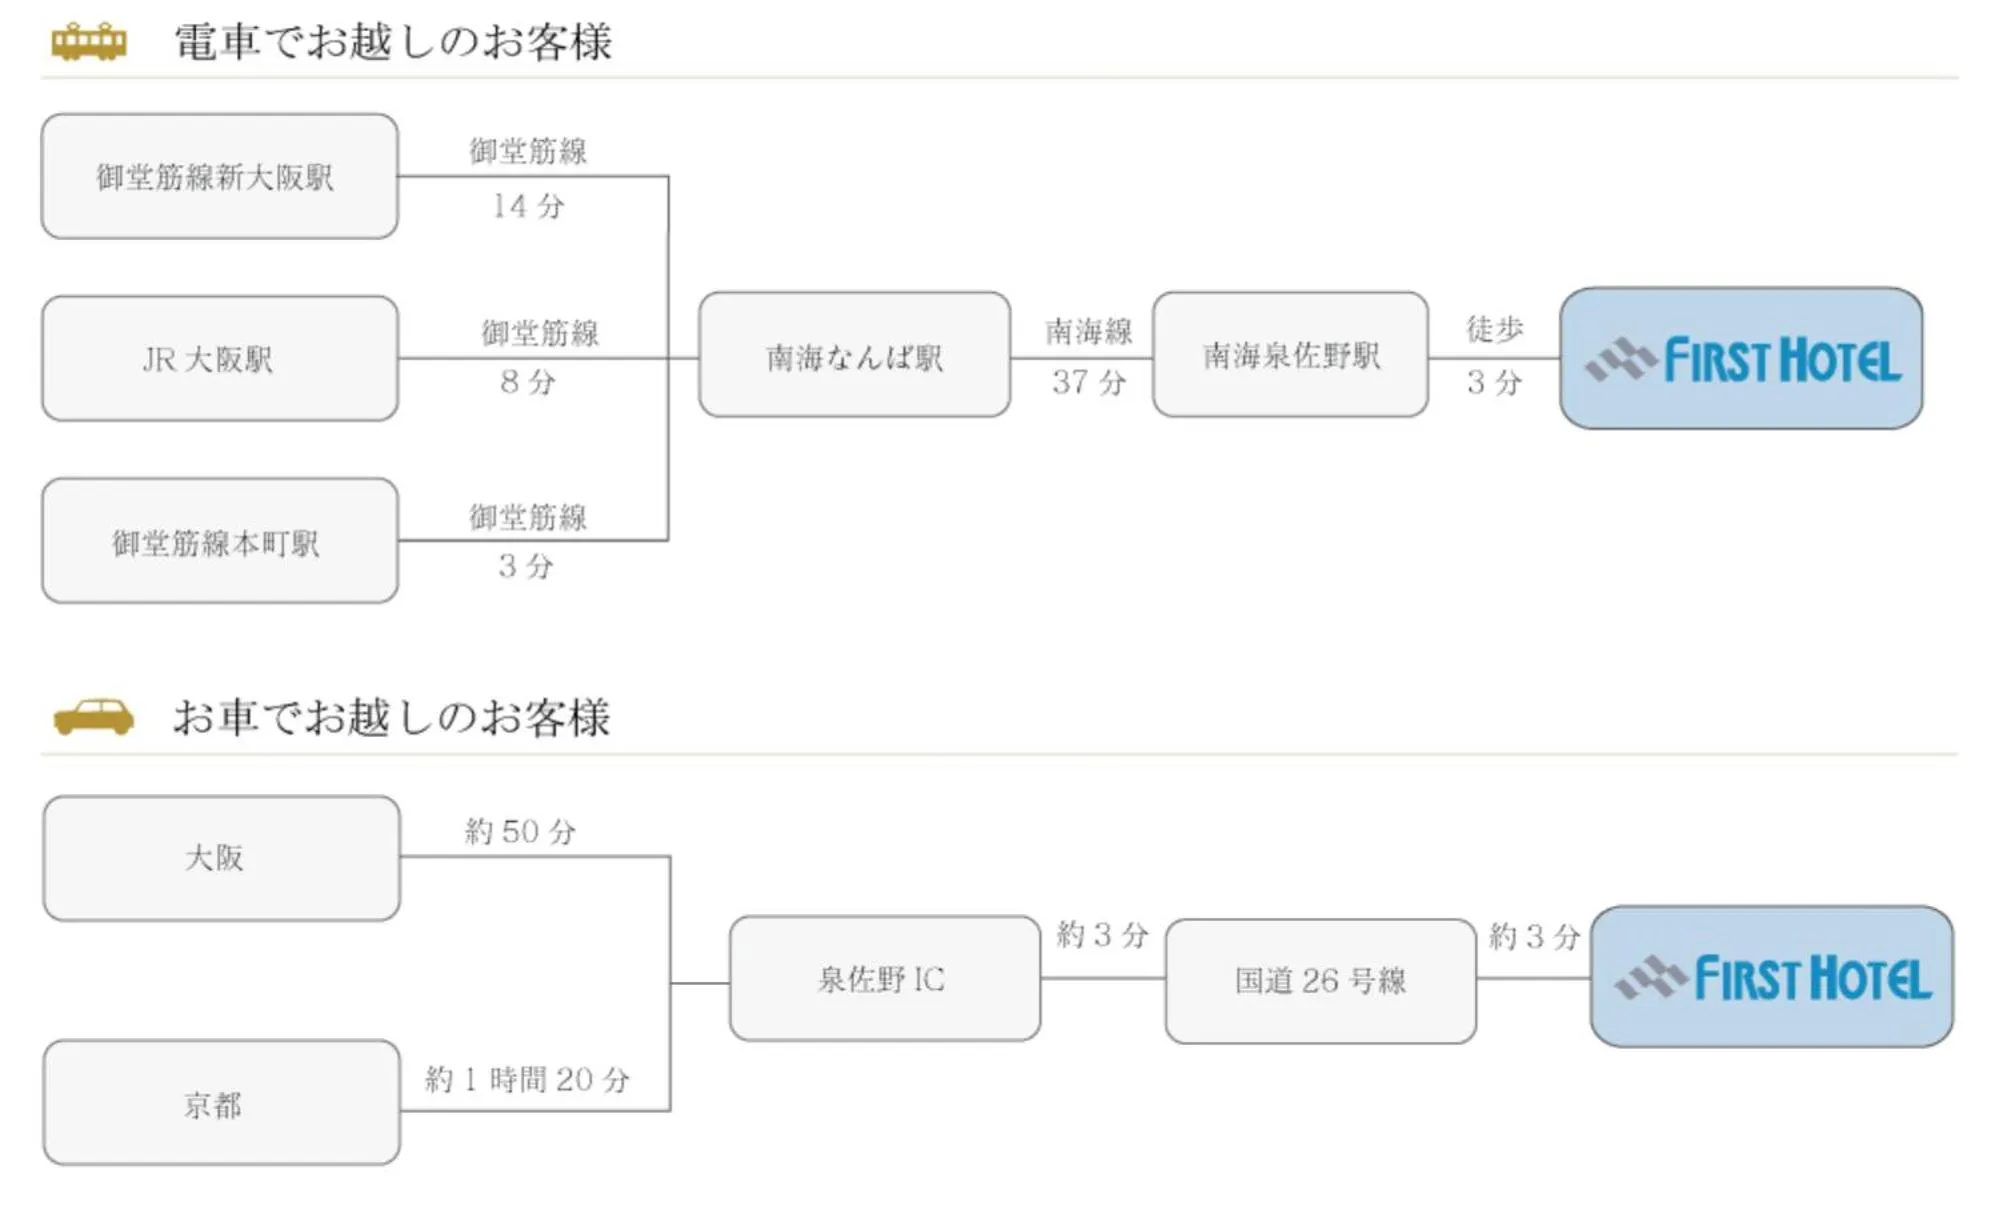Click the 泉佐野 IC box
Screen dimensions: 1999x1218
click(884, 979)
